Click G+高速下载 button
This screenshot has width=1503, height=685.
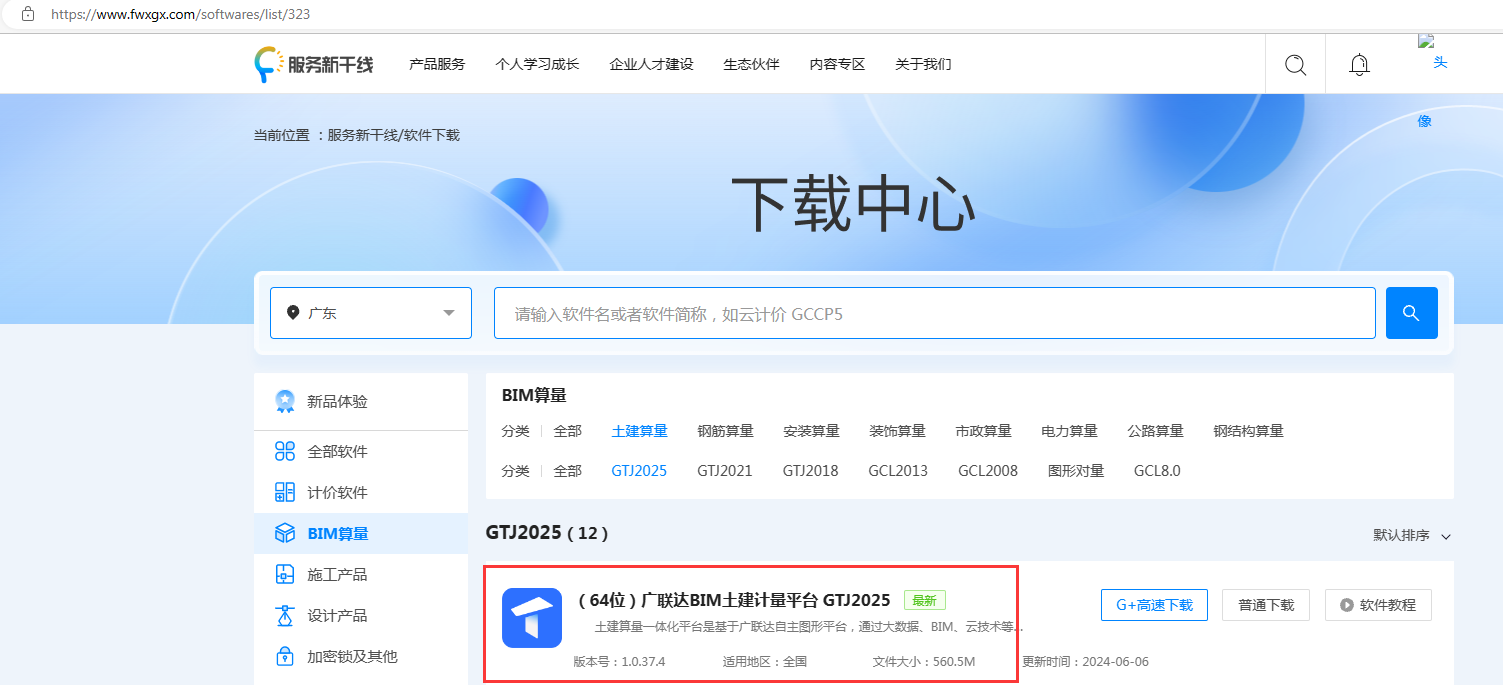(1154, 605)
